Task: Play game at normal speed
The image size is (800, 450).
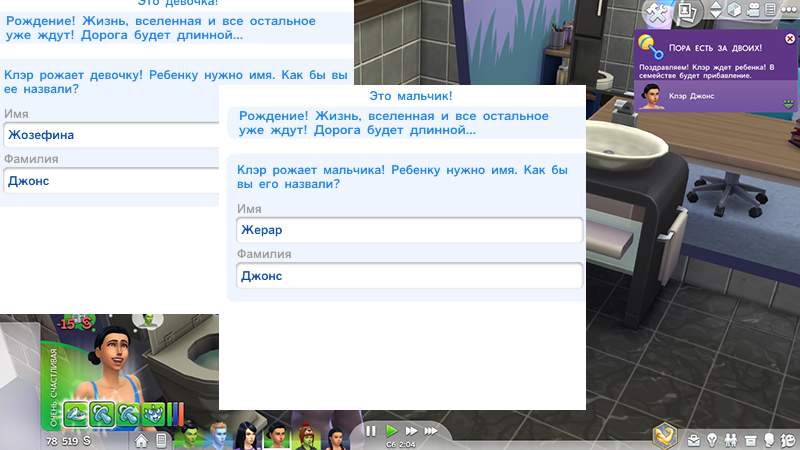Action: point(391,431)
